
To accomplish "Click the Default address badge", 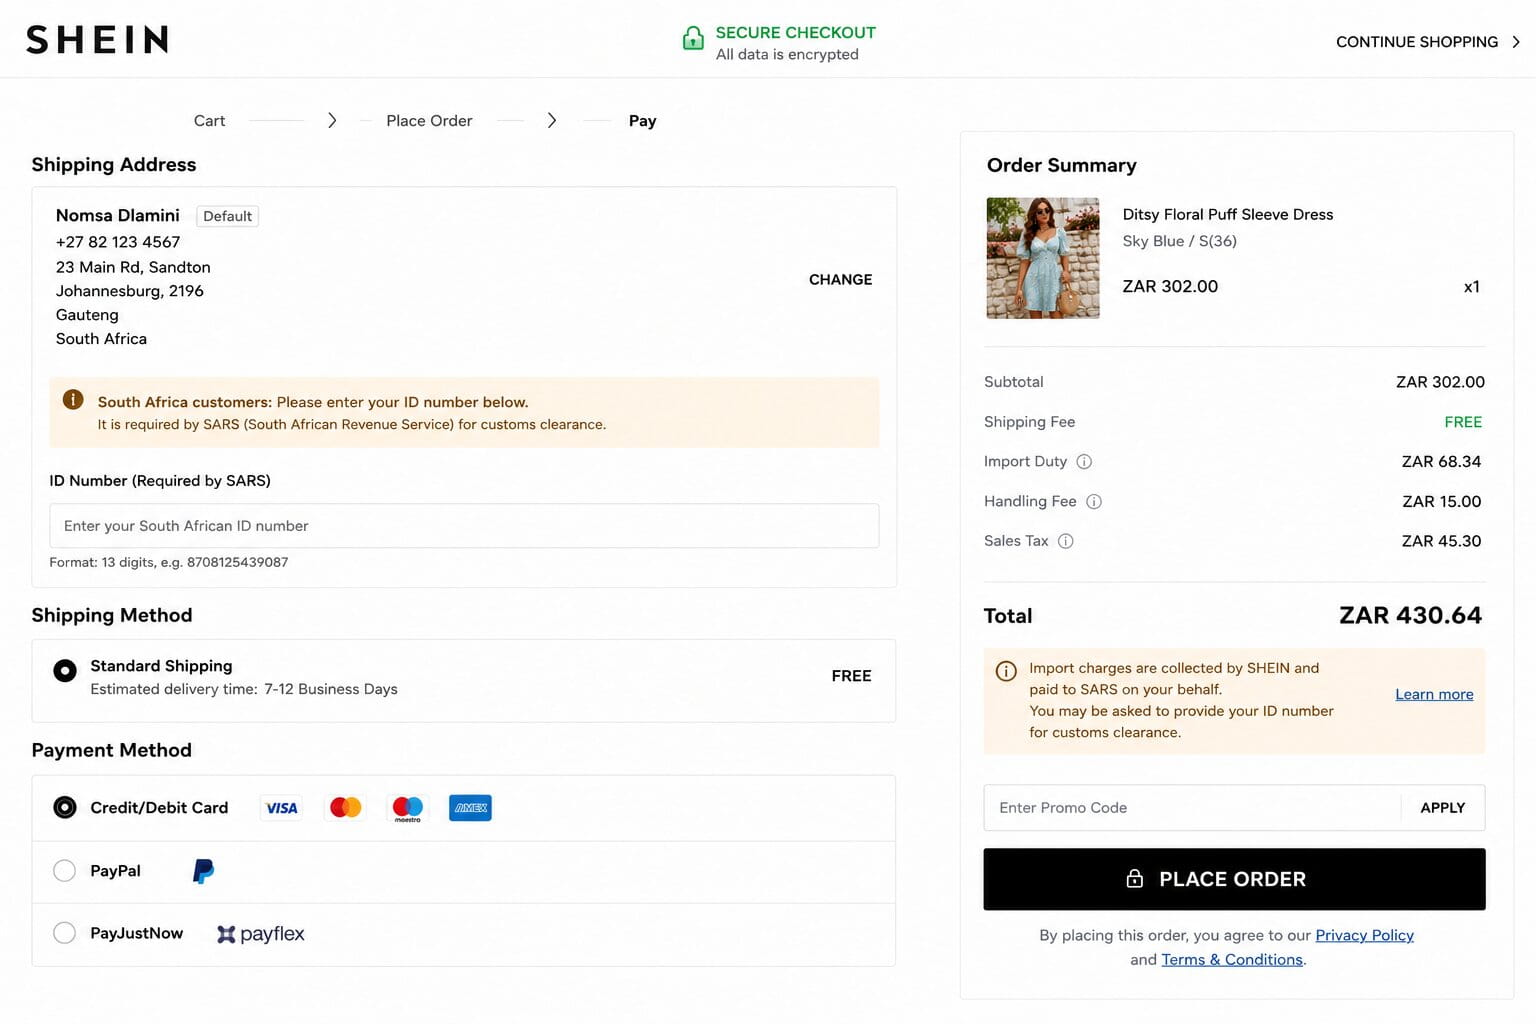I will point(228,216).
